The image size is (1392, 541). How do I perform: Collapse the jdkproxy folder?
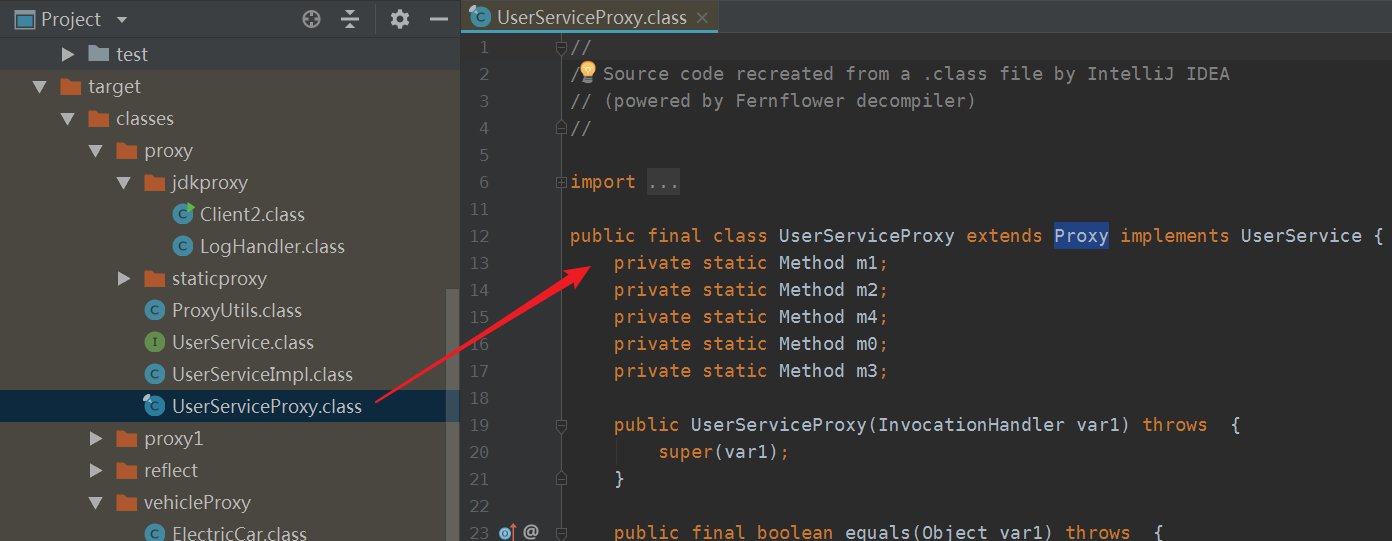pos(124,183)
